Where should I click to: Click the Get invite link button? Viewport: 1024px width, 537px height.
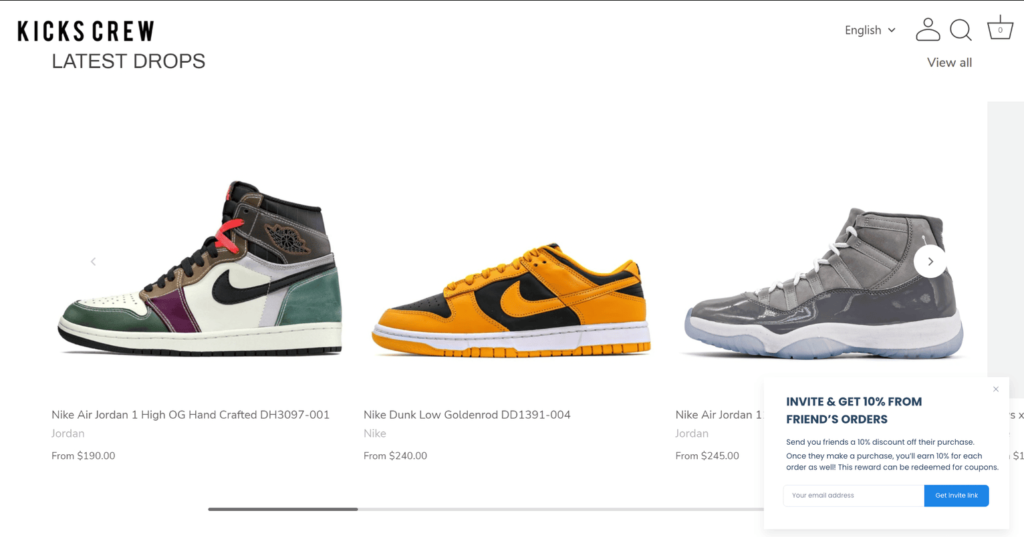(956, 495)
